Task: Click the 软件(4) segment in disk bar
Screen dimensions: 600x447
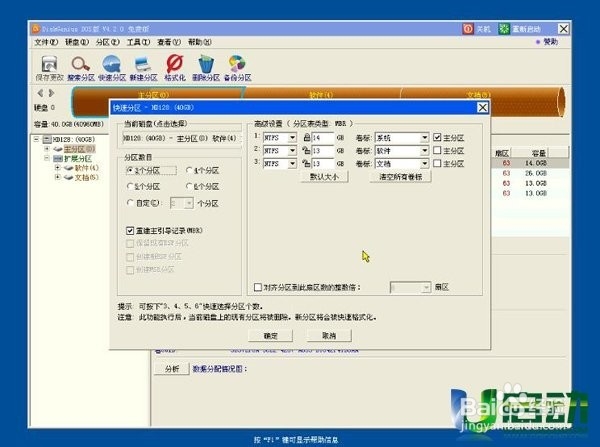Action: (x=321, y=95)
